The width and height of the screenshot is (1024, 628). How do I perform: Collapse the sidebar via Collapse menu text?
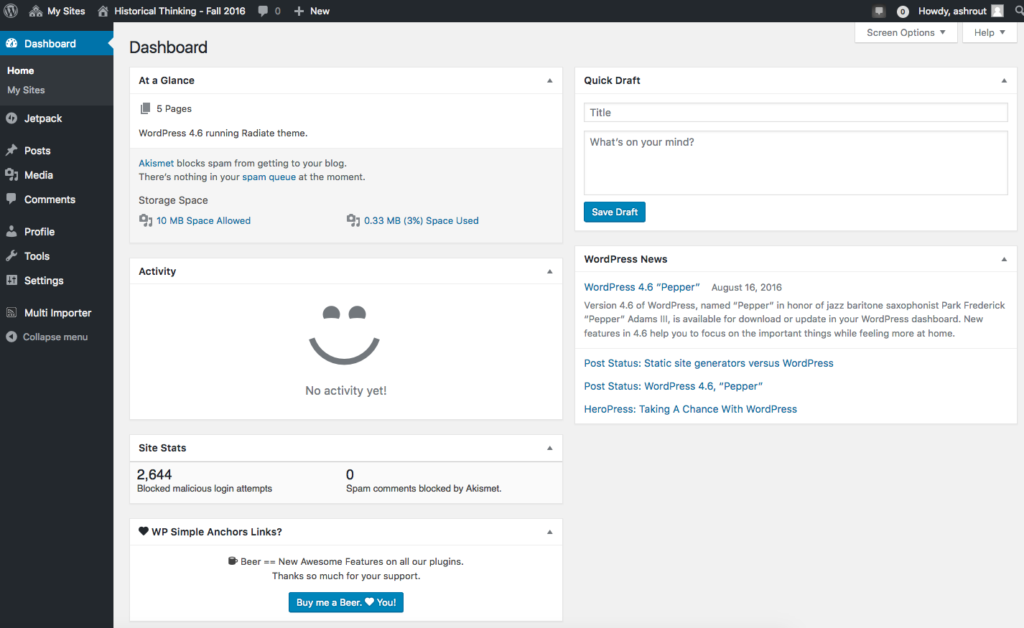click(x=55, y=337)
